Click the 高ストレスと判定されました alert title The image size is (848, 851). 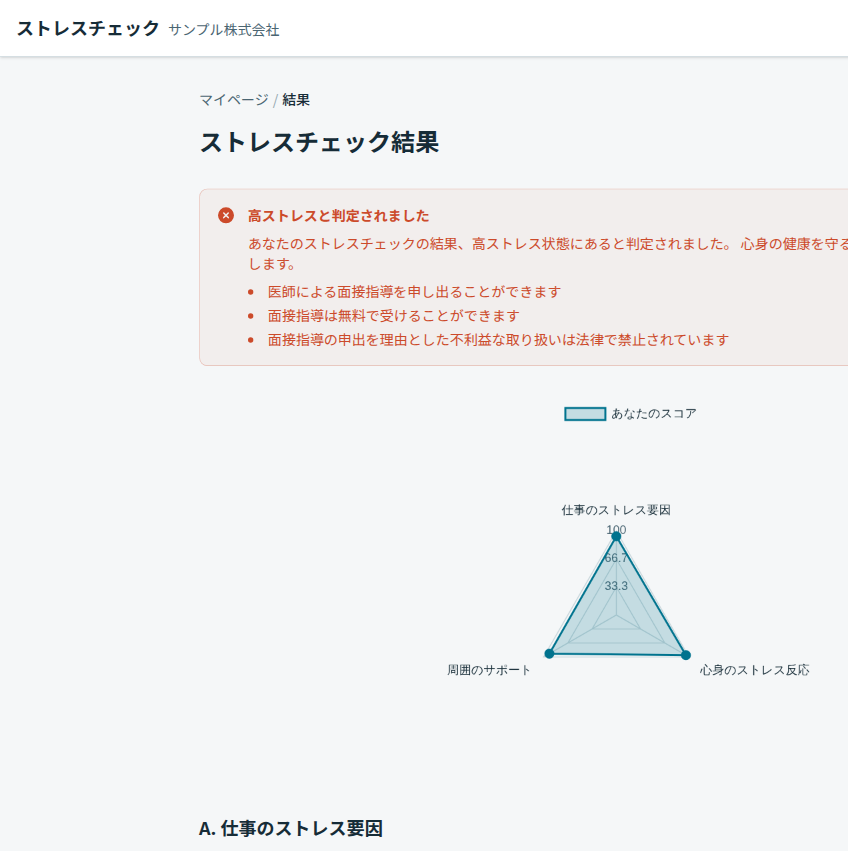tap(338, 216)
